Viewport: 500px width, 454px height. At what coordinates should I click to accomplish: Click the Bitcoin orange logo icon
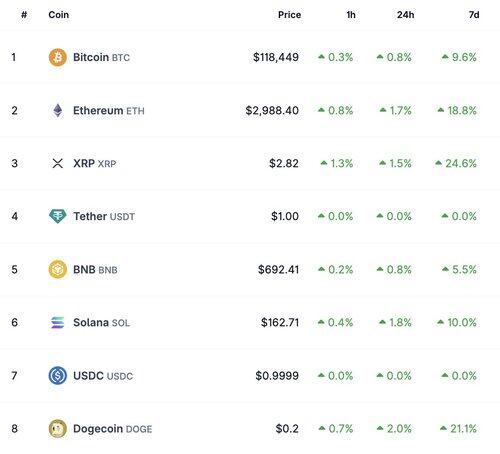click(x=58, y=57)
